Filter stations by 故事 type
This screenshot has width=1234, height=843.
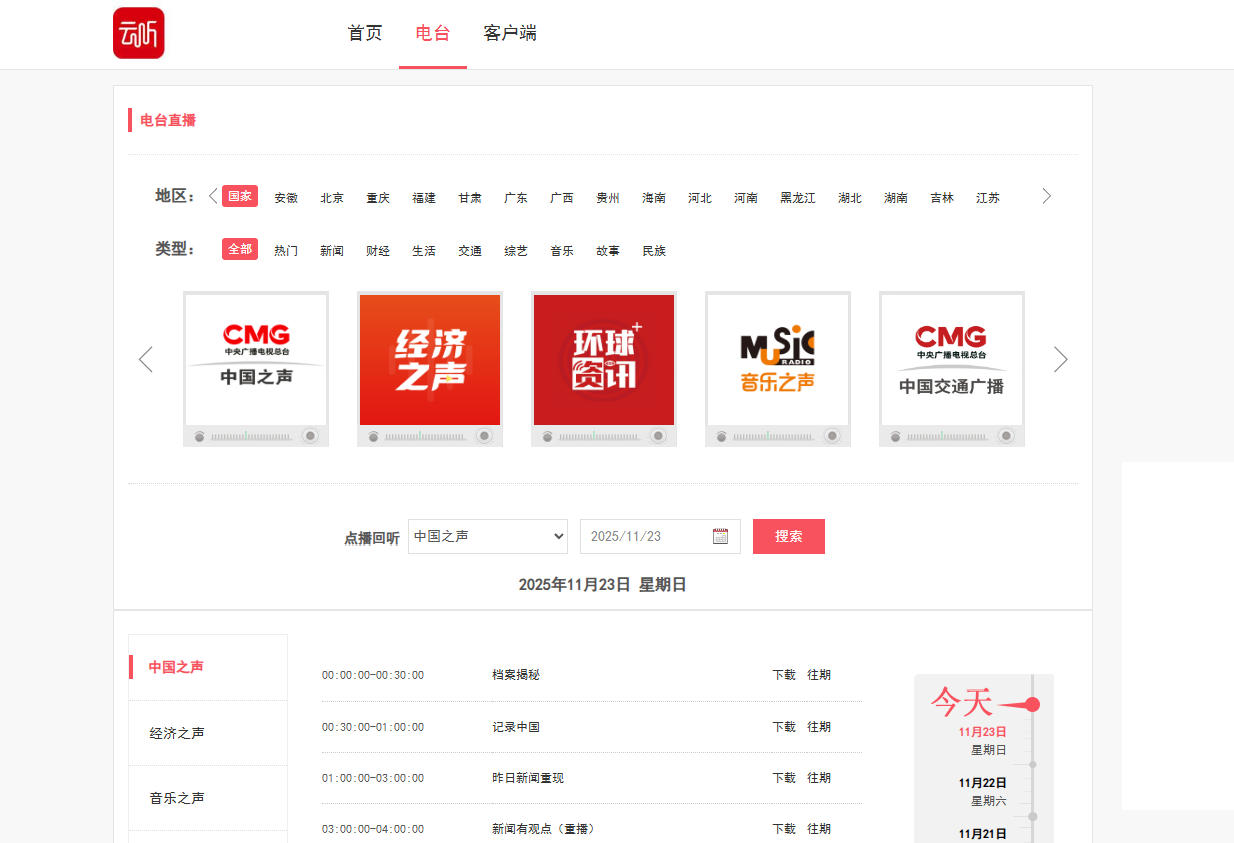(x=608, y=251)
